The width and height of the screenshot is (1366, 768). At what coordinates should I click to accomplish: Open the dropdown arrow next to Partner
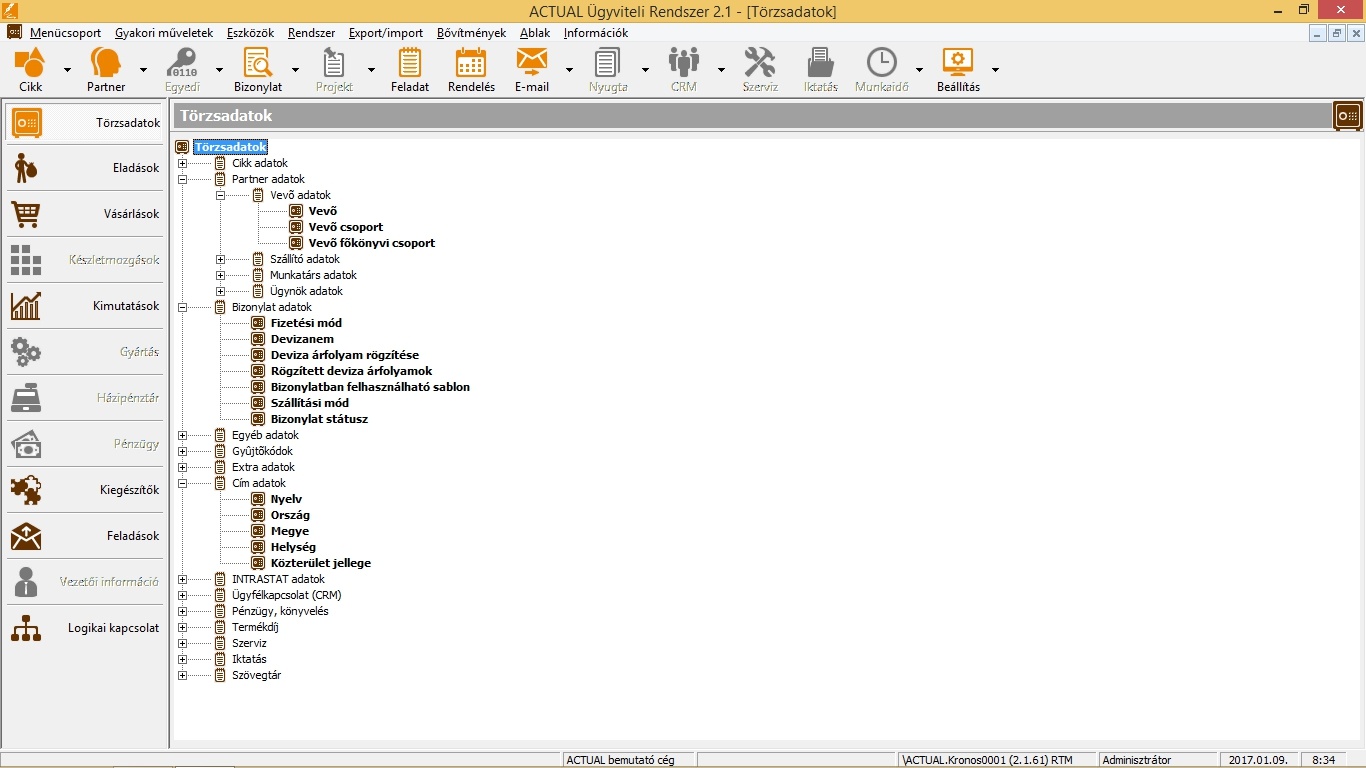[143, 70]
